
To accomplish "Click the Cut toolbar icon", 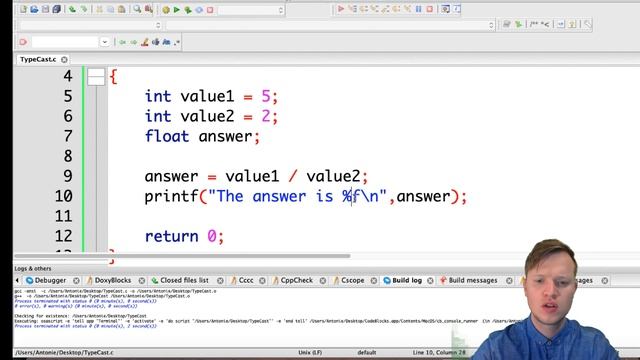I will pos(99,9).
